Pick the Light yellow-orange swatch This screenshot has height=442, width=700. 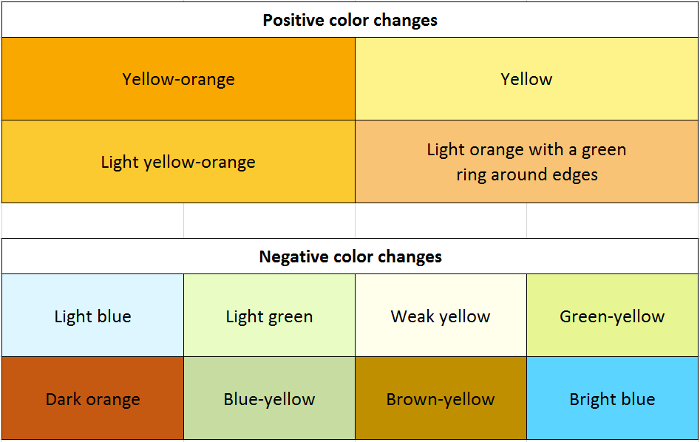click(178, 162)
